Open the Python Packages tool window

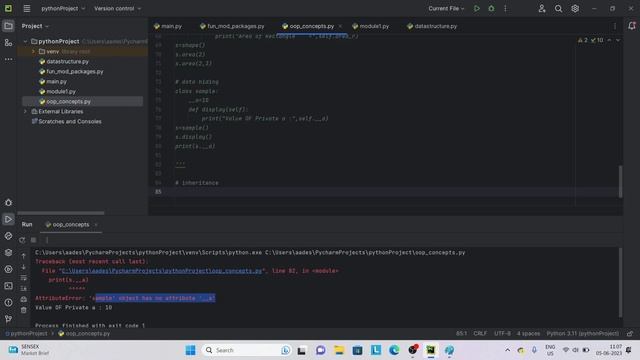(x=8, y=253)
